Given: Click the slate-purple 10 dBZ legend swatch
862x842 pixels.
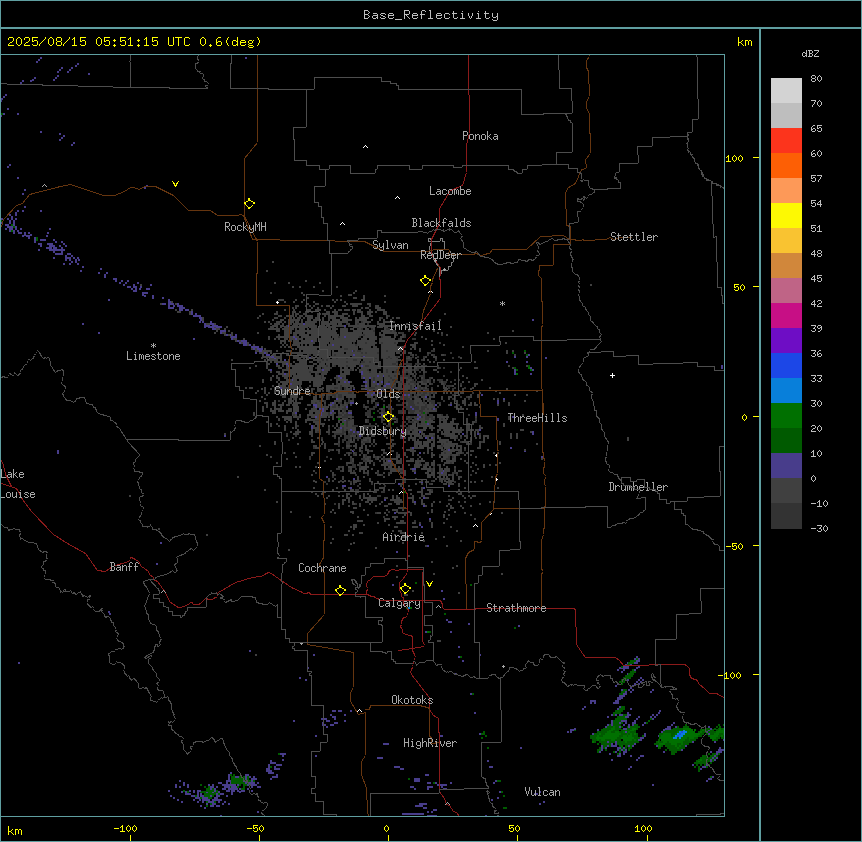Looking at the screenshot, I should 786,466.
